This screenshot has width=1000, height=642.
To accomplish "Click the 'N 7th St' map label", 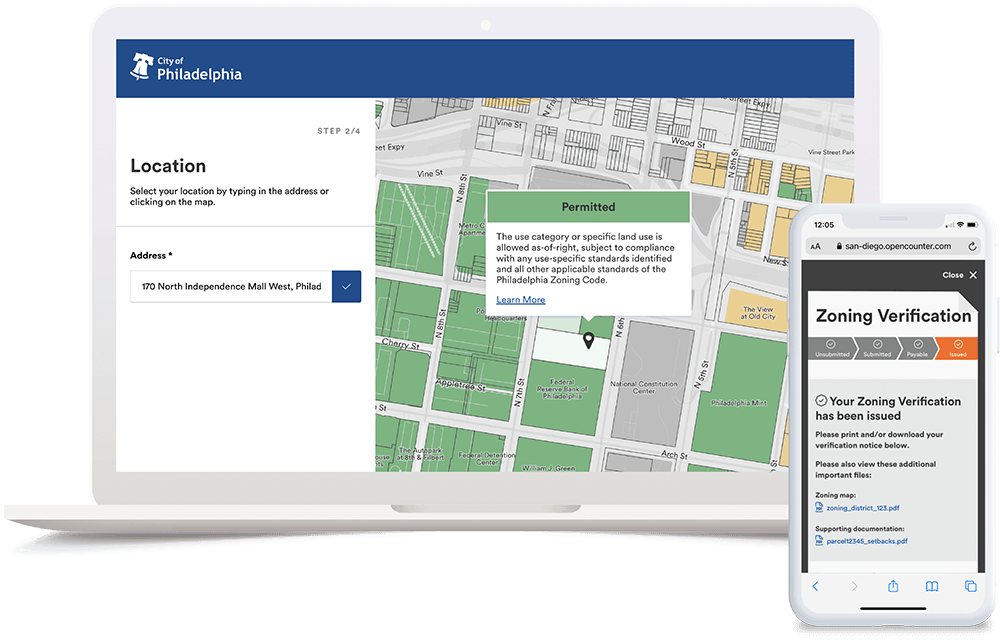I will click(518, 393).
